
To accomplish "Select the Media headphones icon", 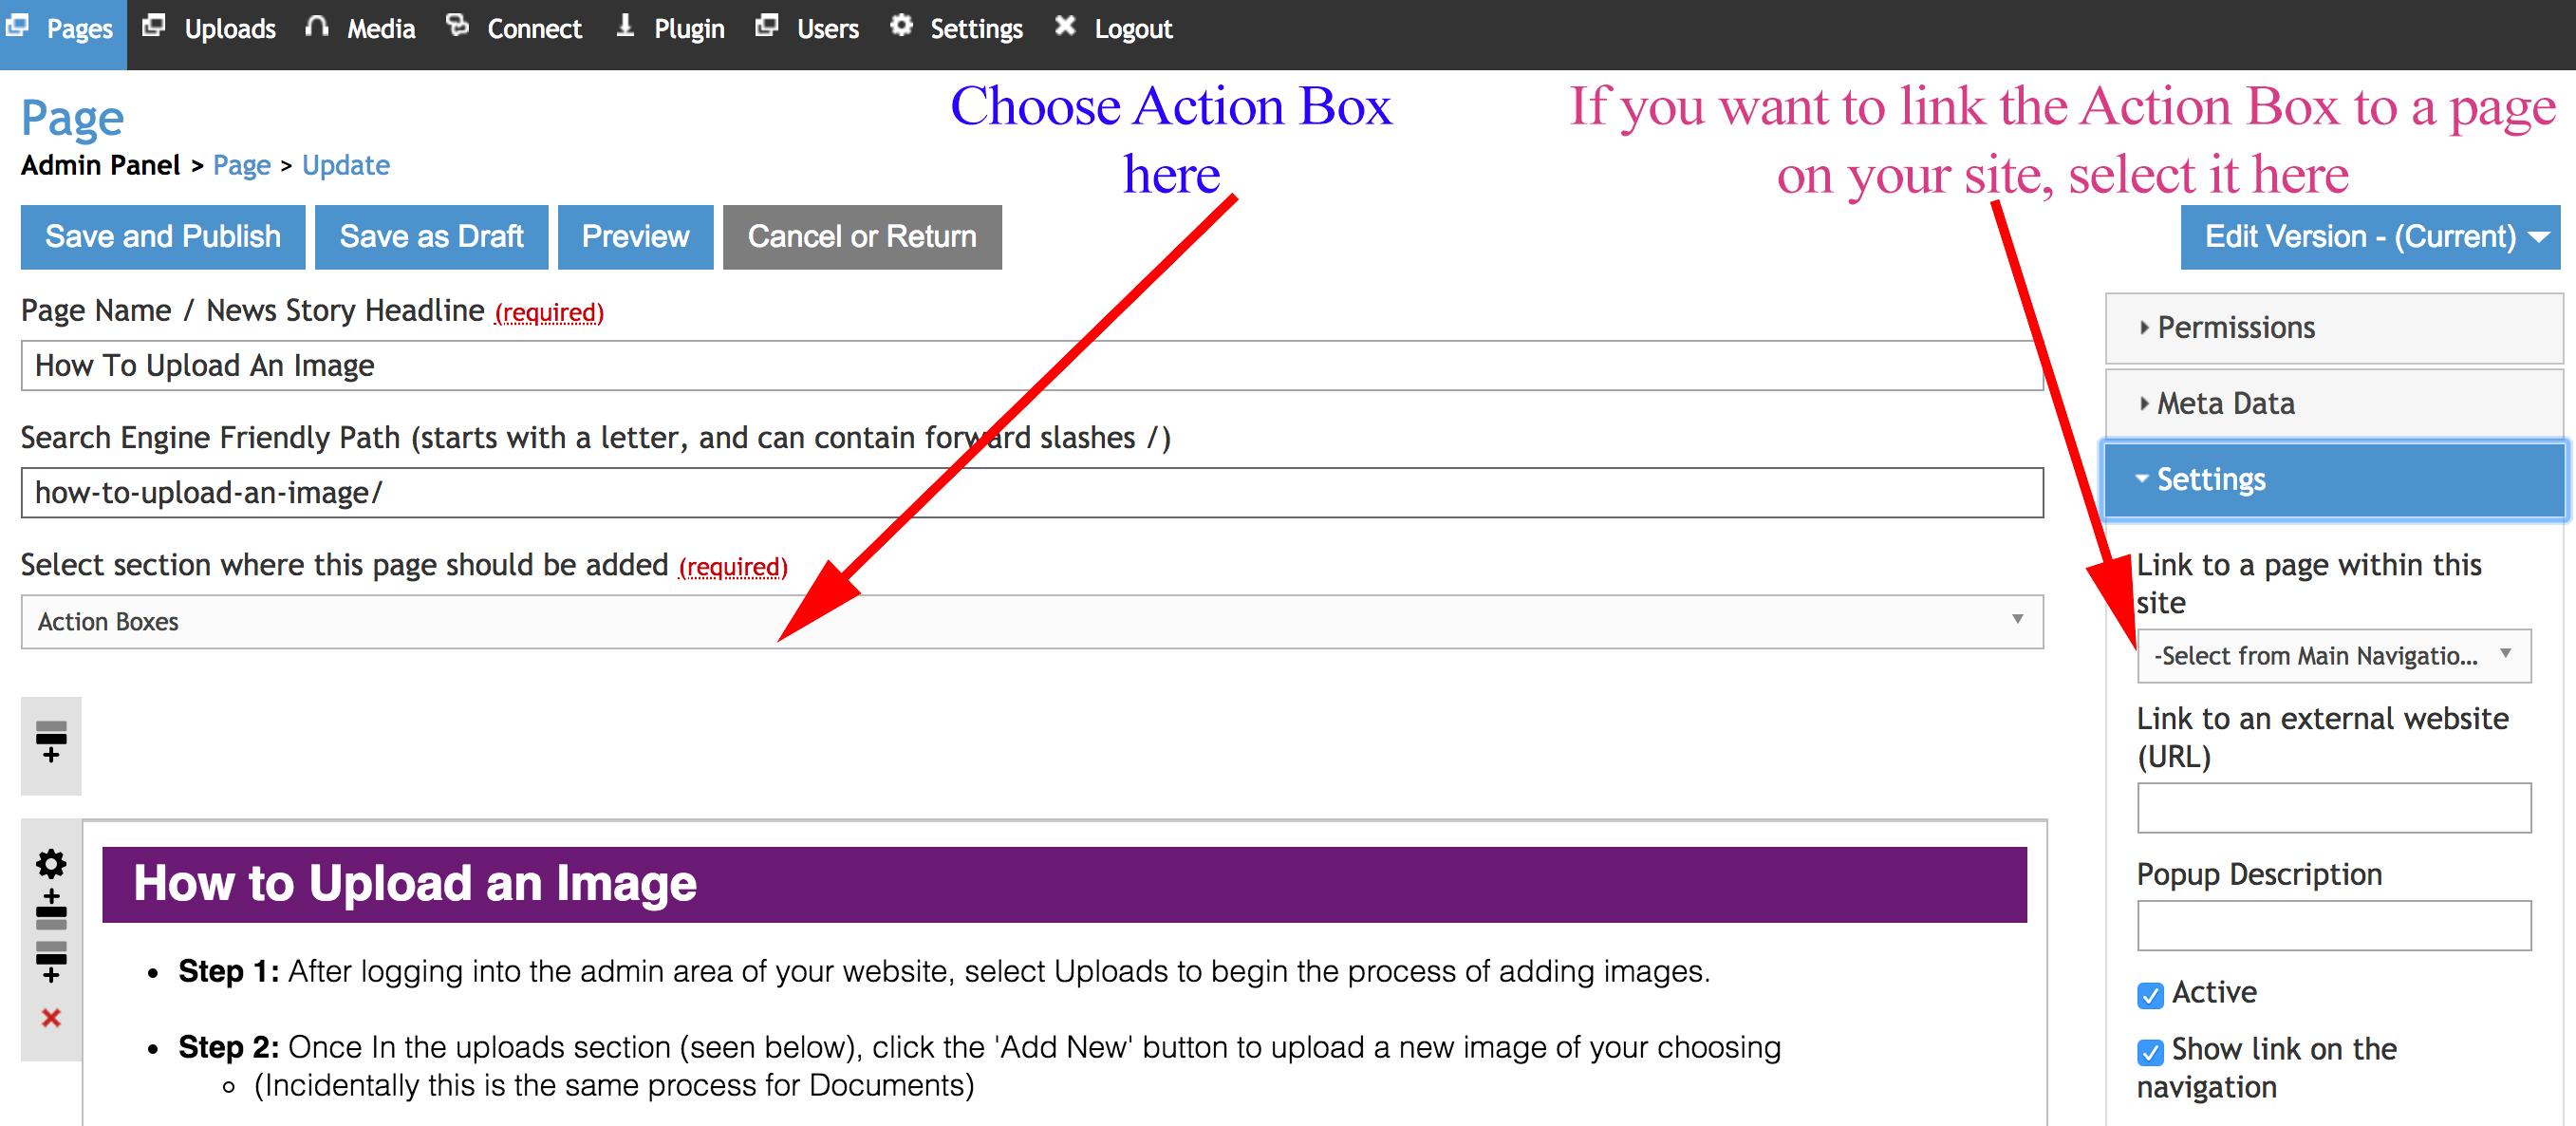I will click(x=318, y=26).
